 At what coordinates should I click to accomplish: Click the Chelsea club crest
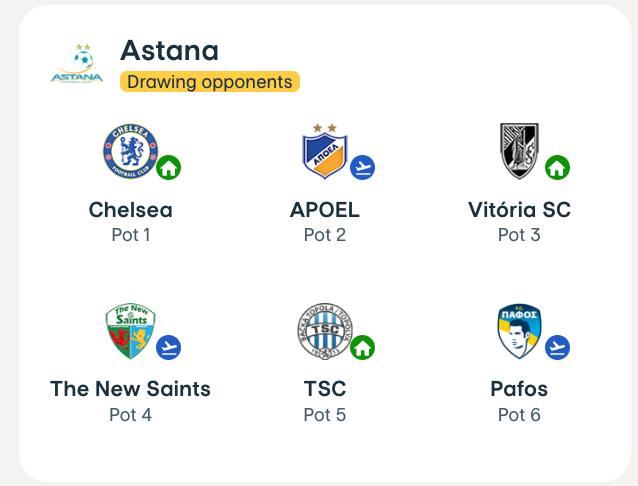130,151
